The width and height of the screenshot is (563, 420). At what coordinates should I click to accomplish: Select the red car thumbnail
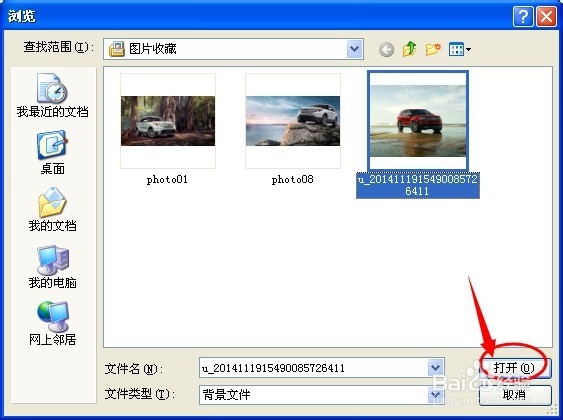[418, 121]
